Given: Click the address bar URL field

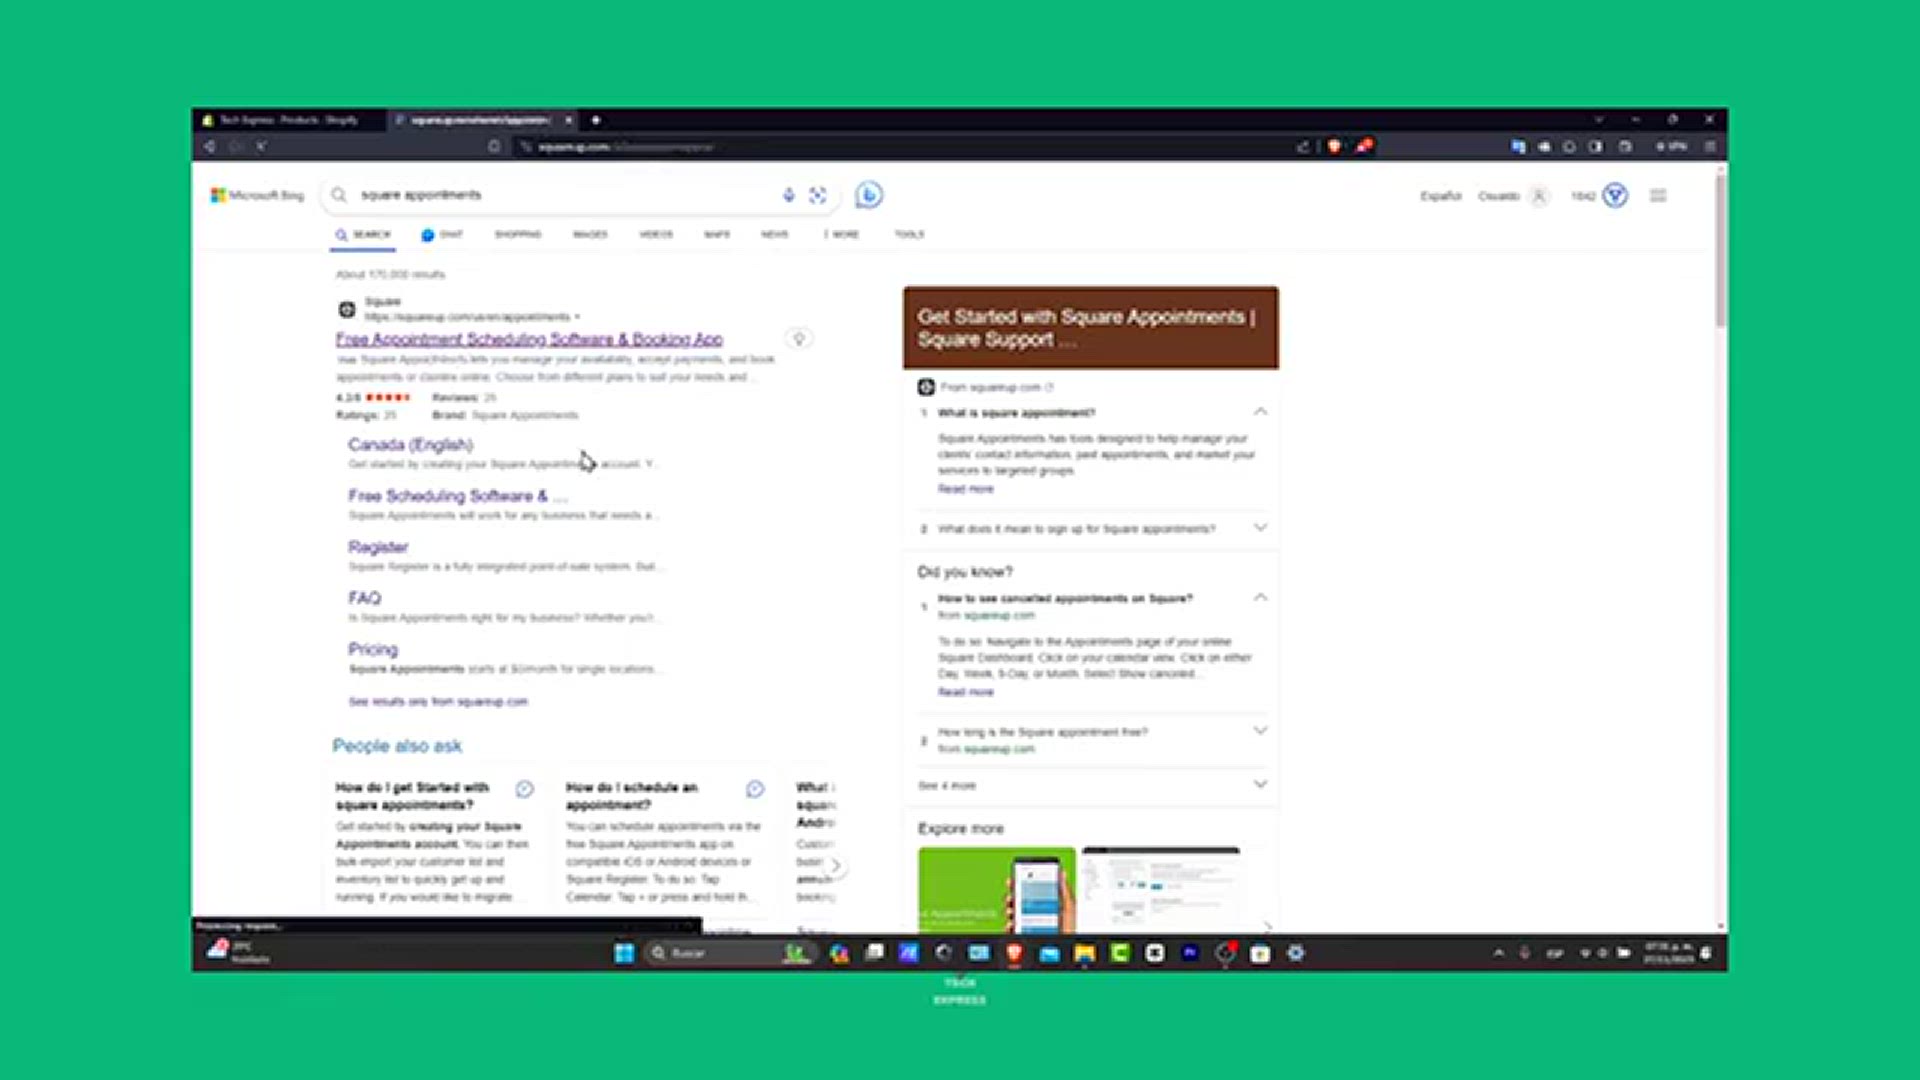Looking at the screenshot, I should click(x=900, y=146).
